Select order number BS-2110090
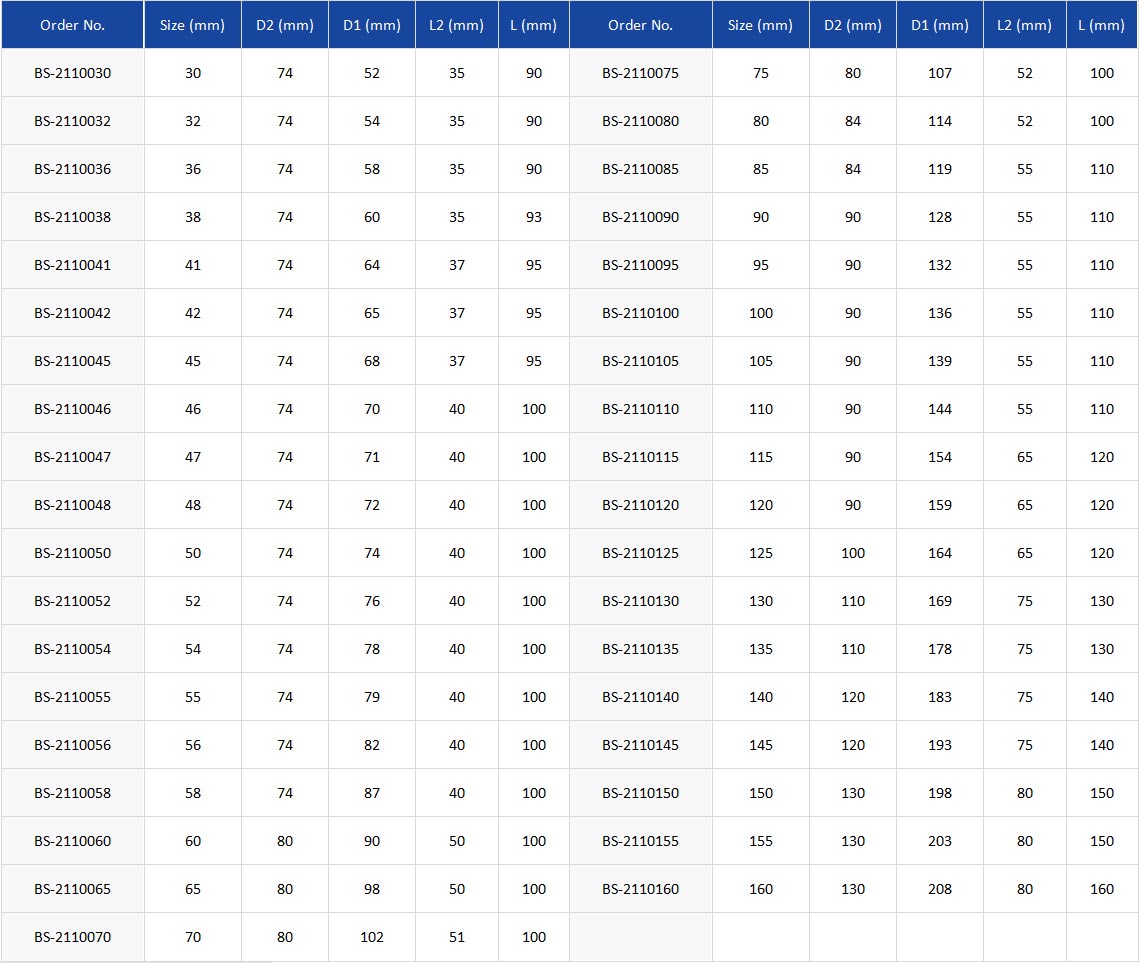 pyautogui.click(x=640, y=217)
